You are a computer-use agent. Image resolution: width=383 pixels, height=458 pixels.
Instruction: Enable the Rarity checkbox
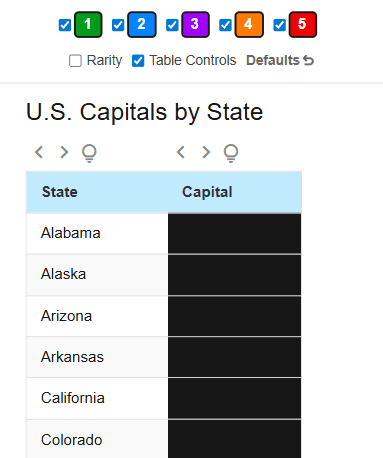(75, 61)
